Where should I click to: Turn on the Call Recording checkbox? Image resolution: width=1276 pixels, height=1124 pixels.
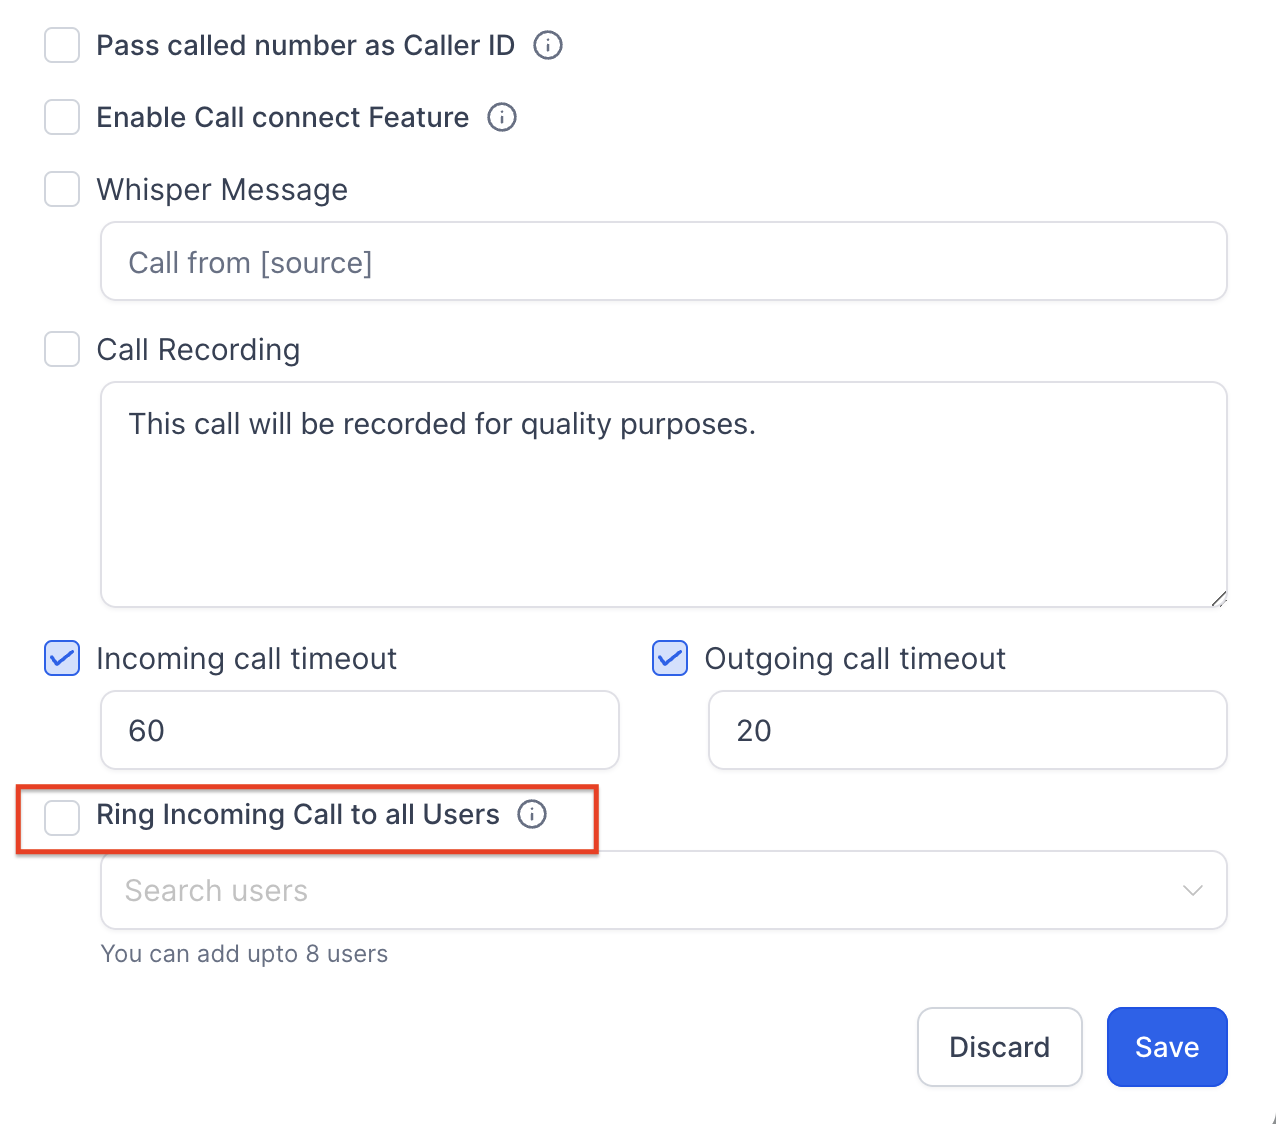click(62, 349)
